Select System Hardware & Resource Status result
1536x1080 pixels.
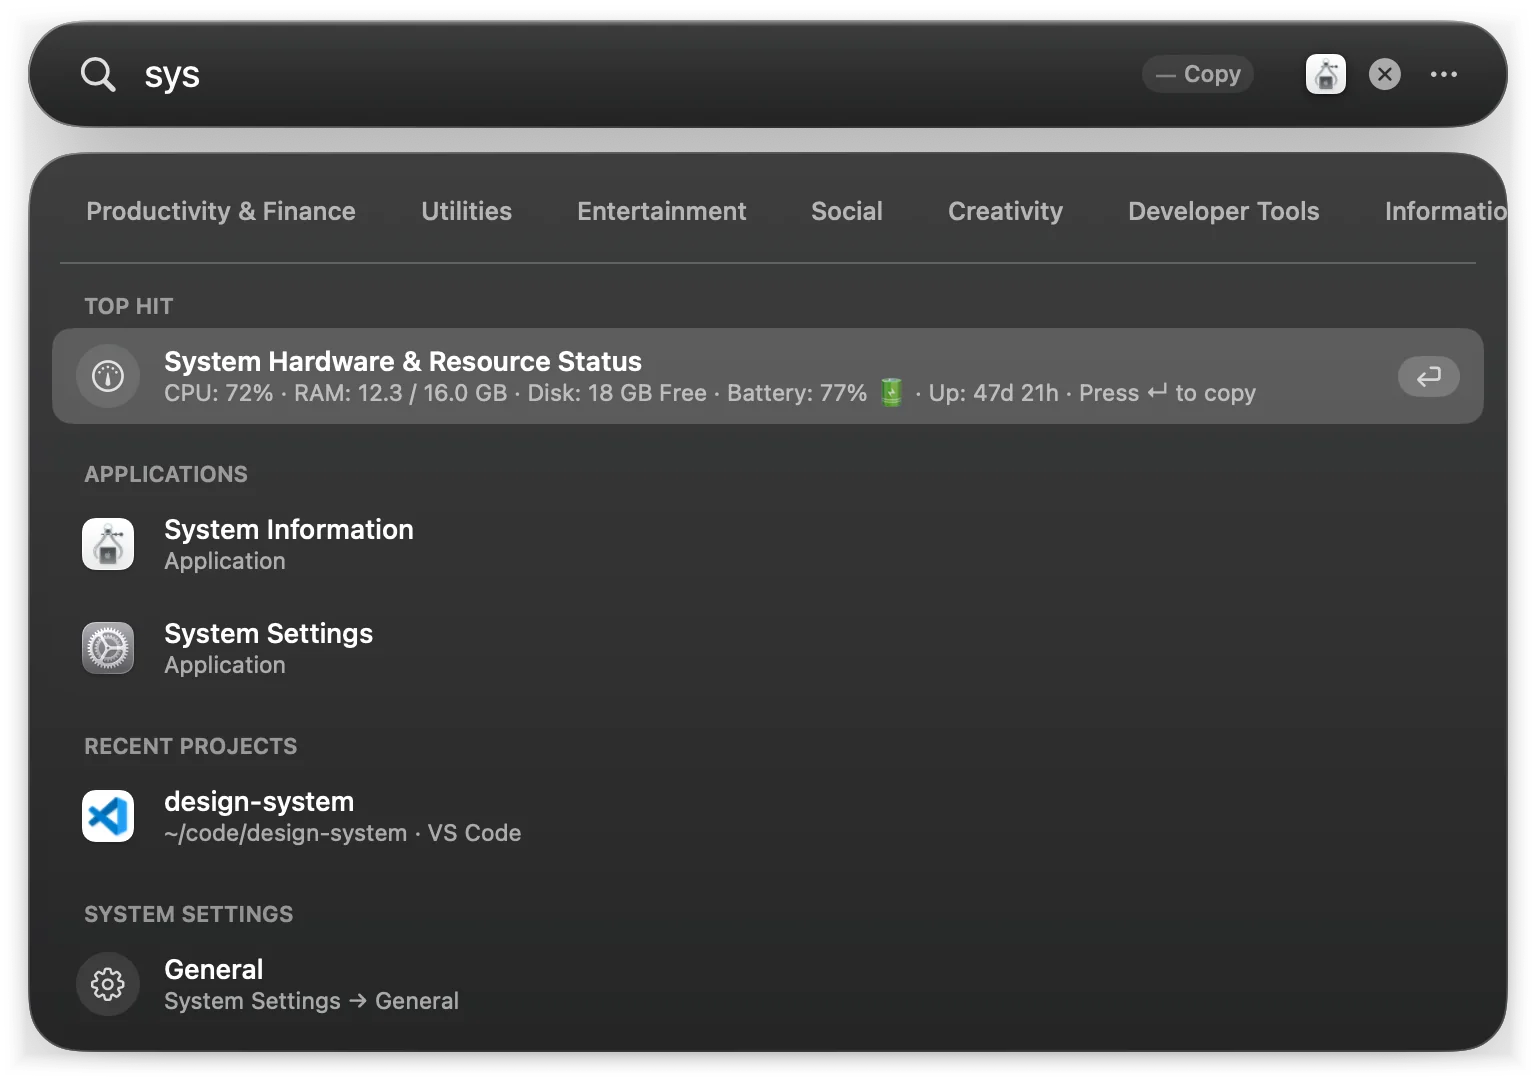click(767, 376)
